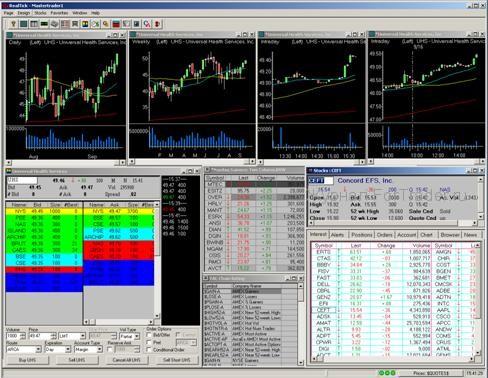Click the gray stacked layers toolbar icon
This screenshot has height=378, width=488.
pos(54,24)
